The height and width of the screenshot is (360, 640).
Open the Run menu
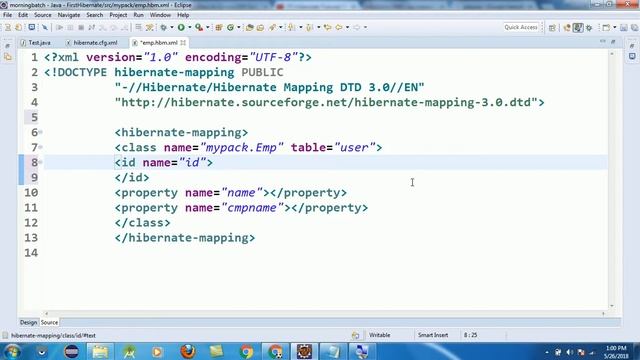138,15
